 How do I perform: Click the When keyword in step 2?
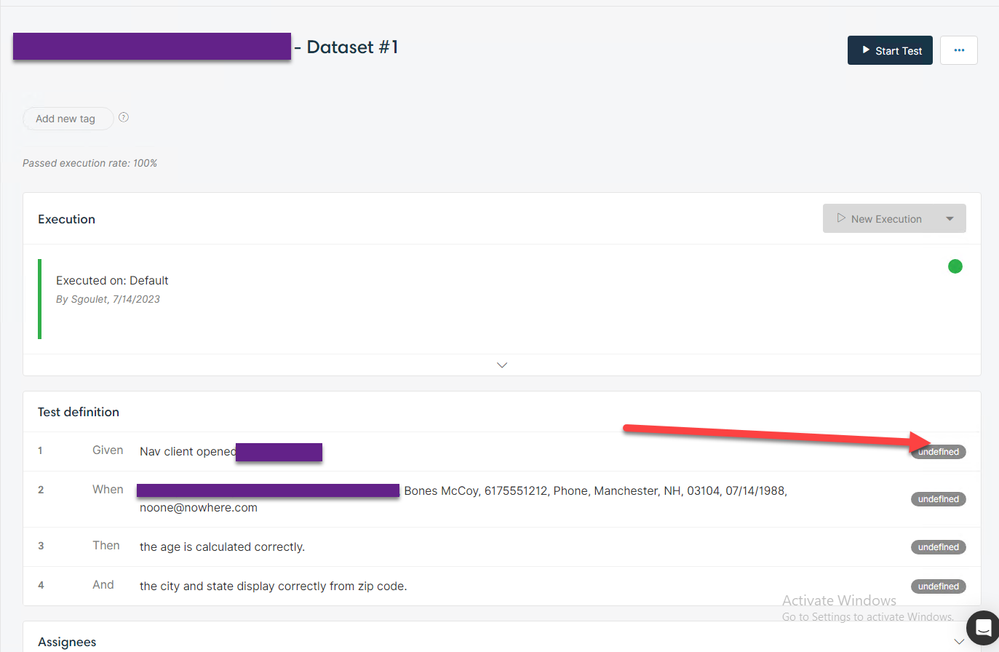[x=108, y=489]
